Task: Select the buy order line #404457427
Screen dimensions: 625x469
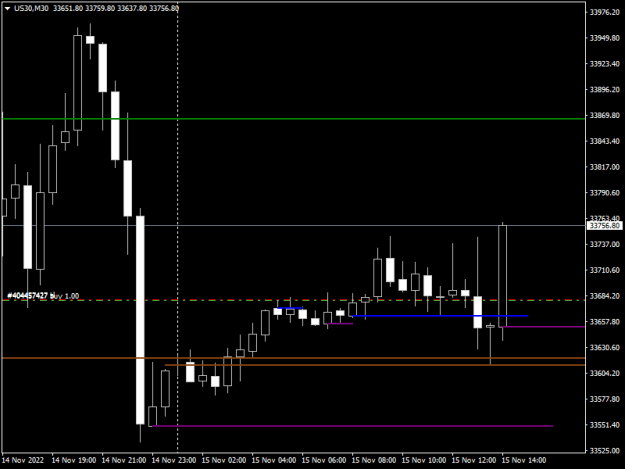Action: click(x=294, y=300)
